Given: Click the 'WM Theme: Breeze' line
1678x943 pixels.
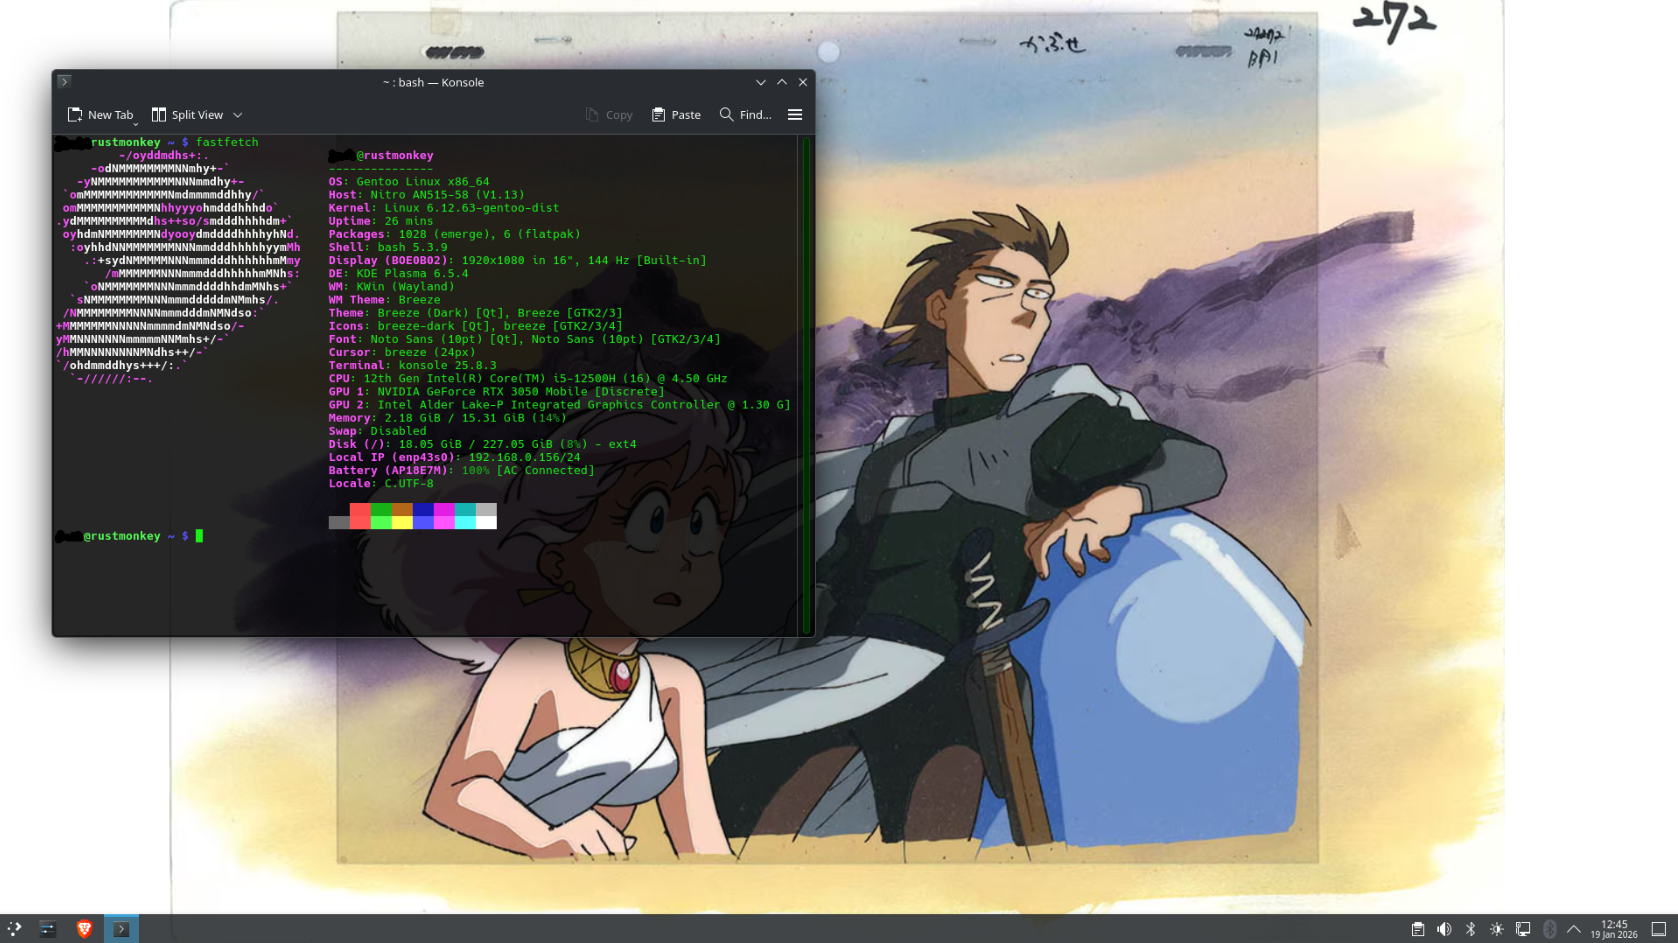Looking at the screenshot, I should 385,300.
